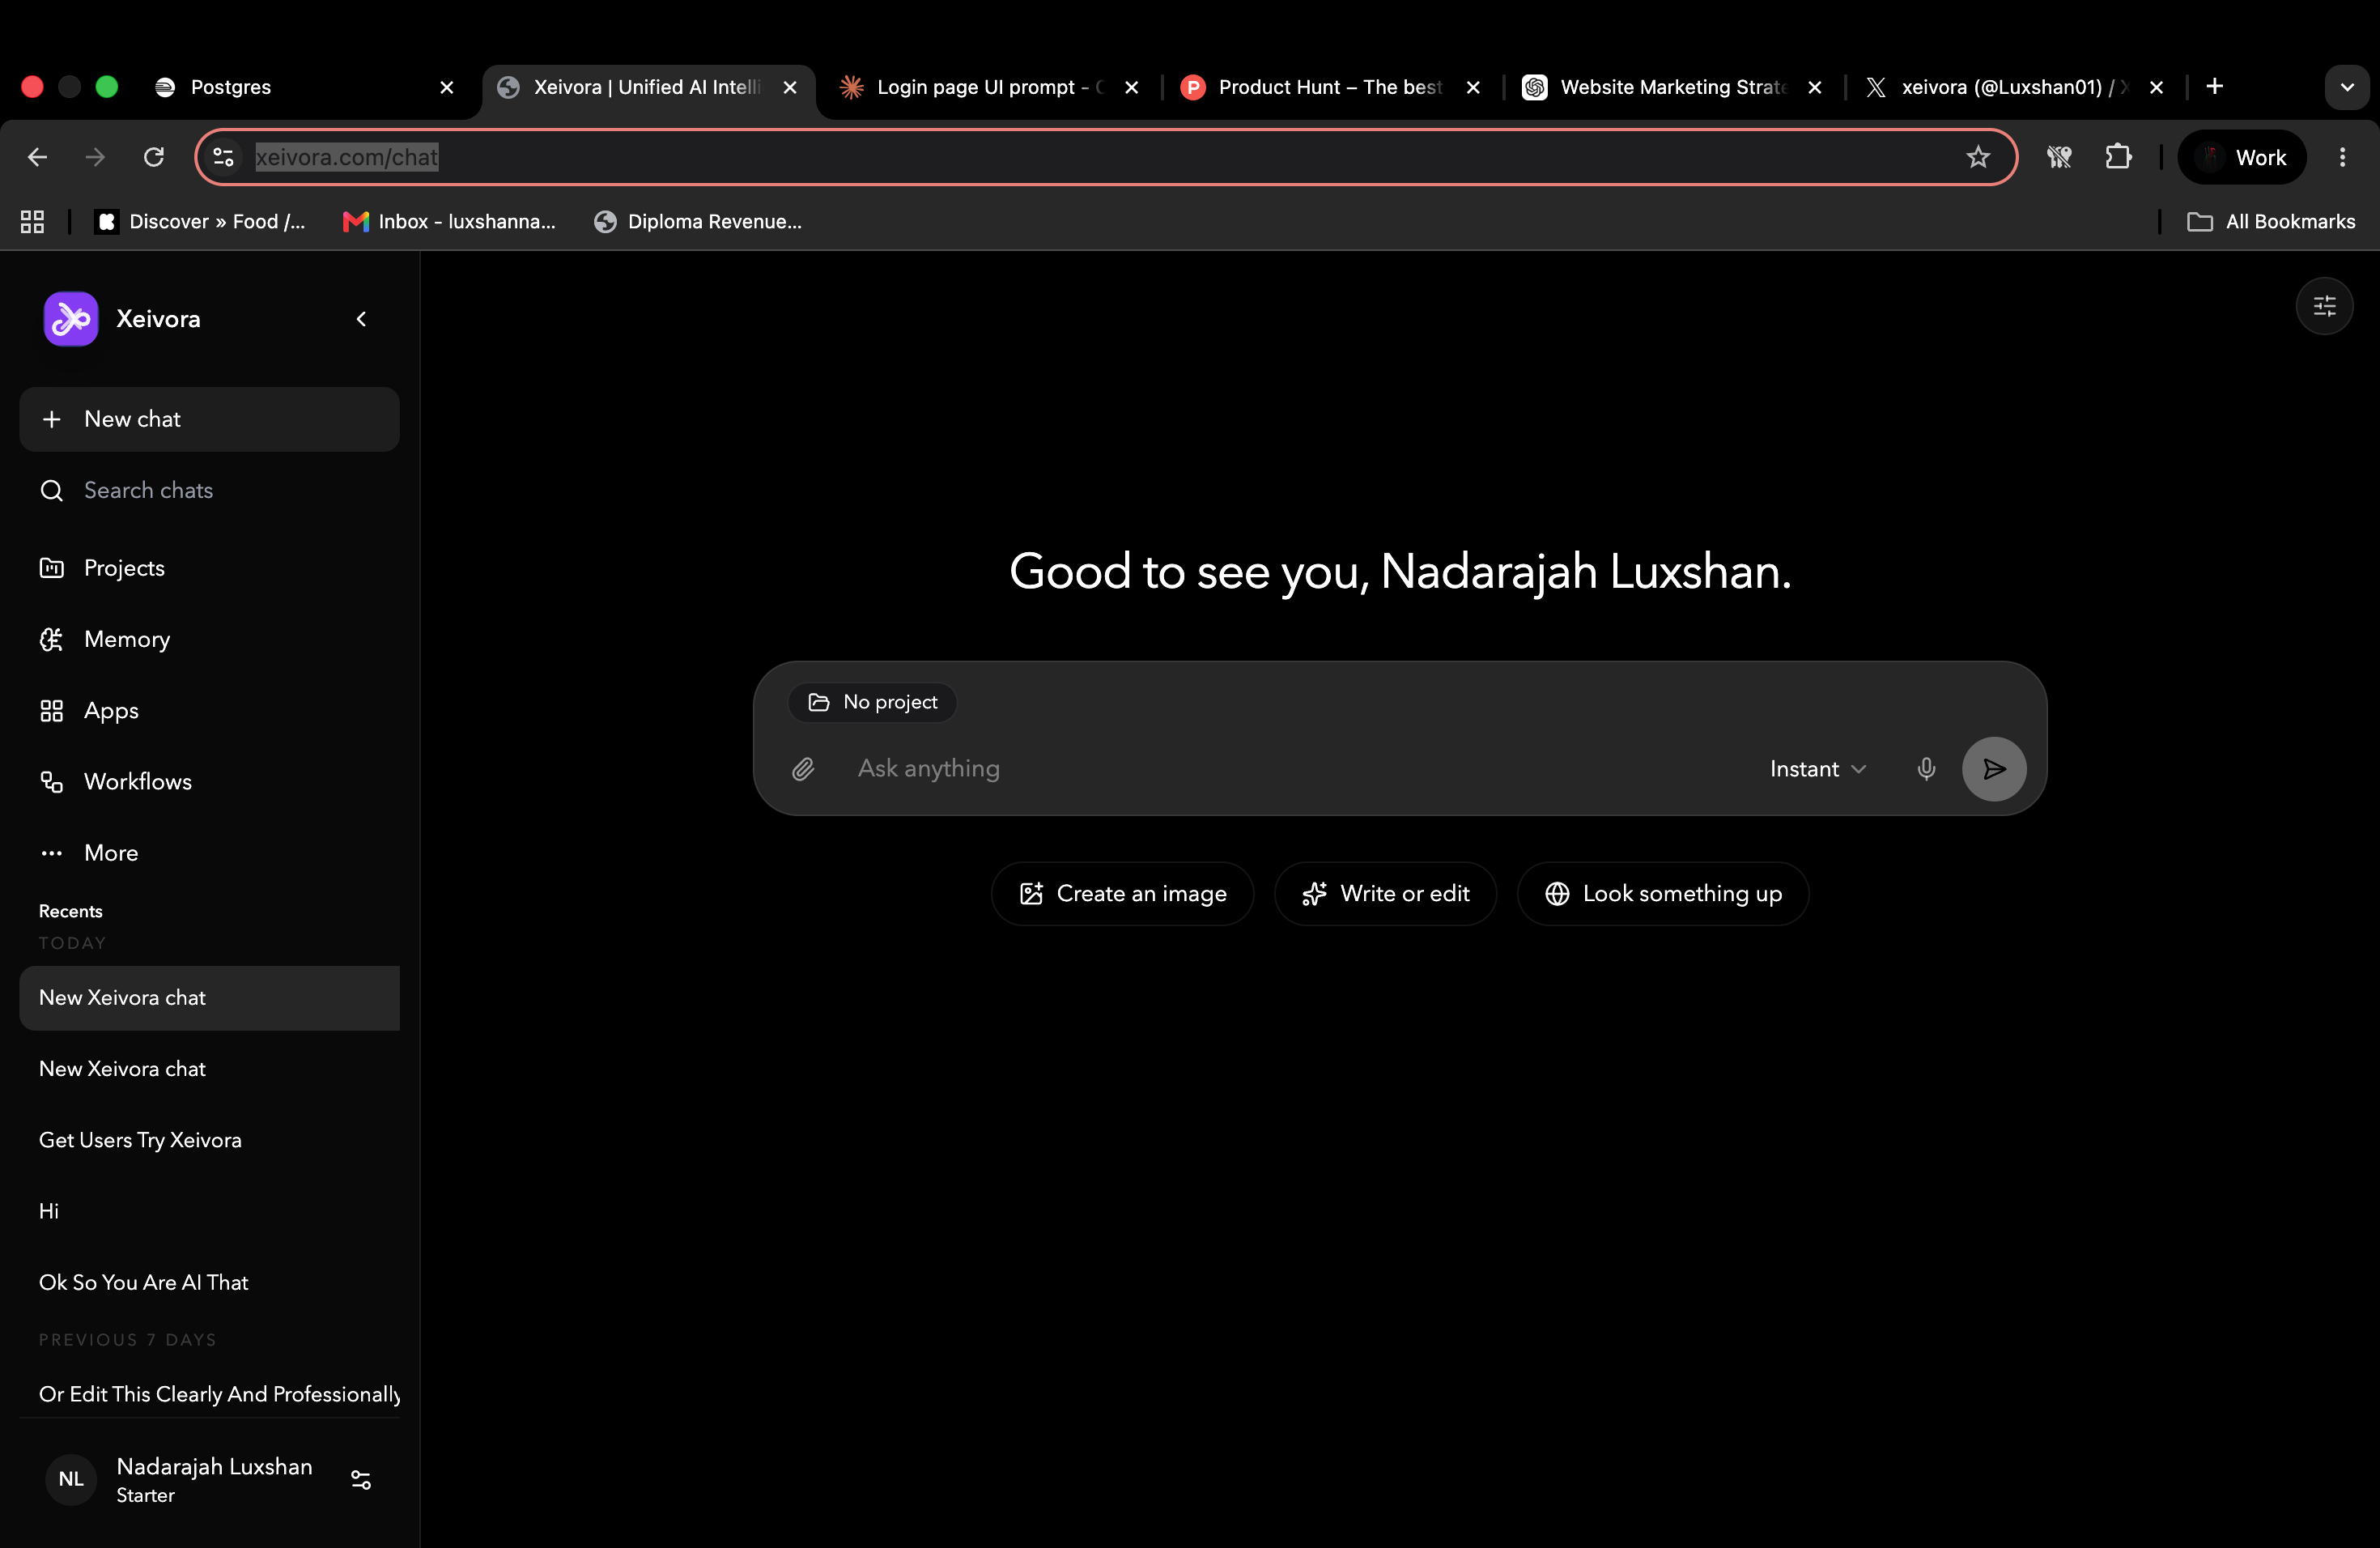Start a New chat
The width and height of the screenshot is (2380, 1548).
pyautogui.click(x=209, y=419)
